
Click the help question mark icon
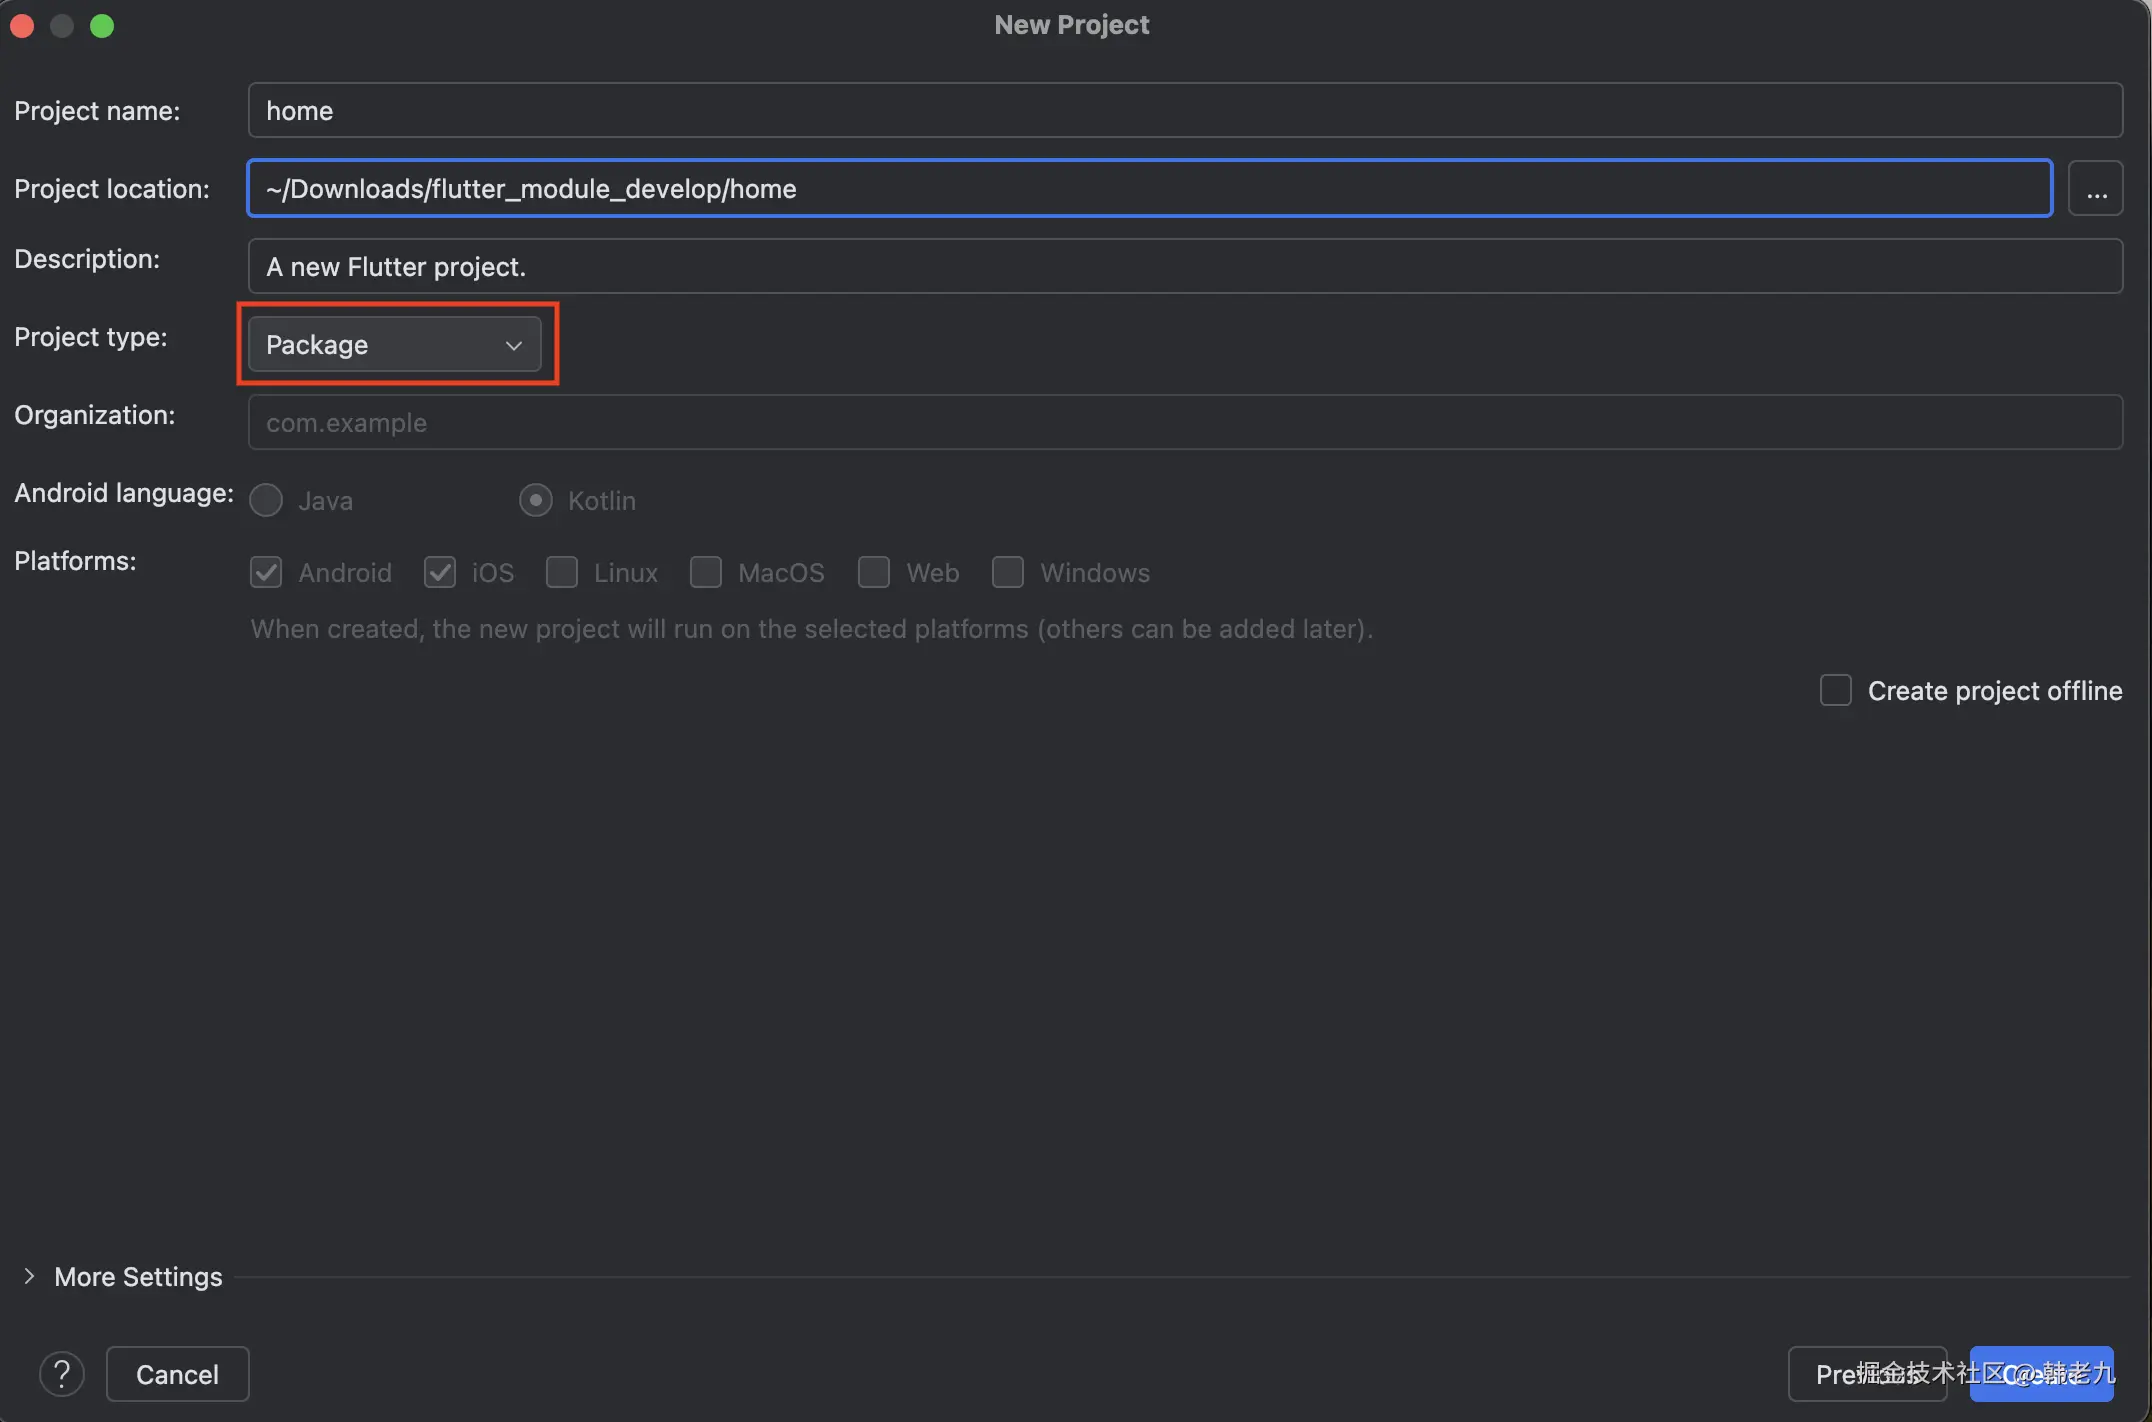click(x=62, y=1374)
